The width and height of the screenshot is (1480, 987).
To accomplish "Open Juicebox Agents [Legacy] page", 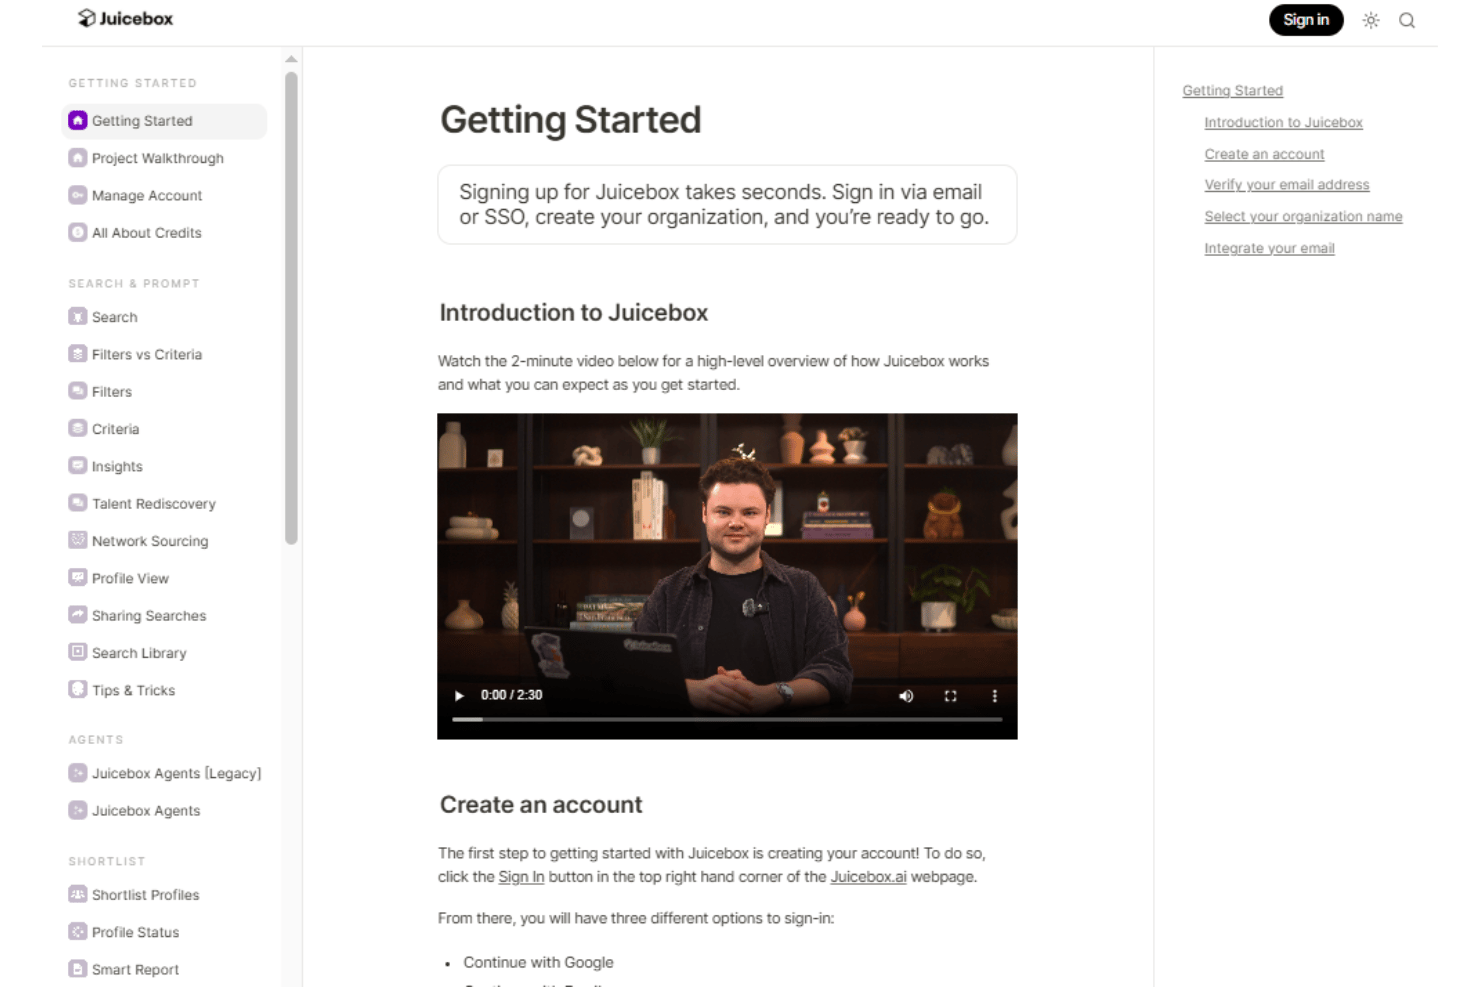I will pos(177,773).
